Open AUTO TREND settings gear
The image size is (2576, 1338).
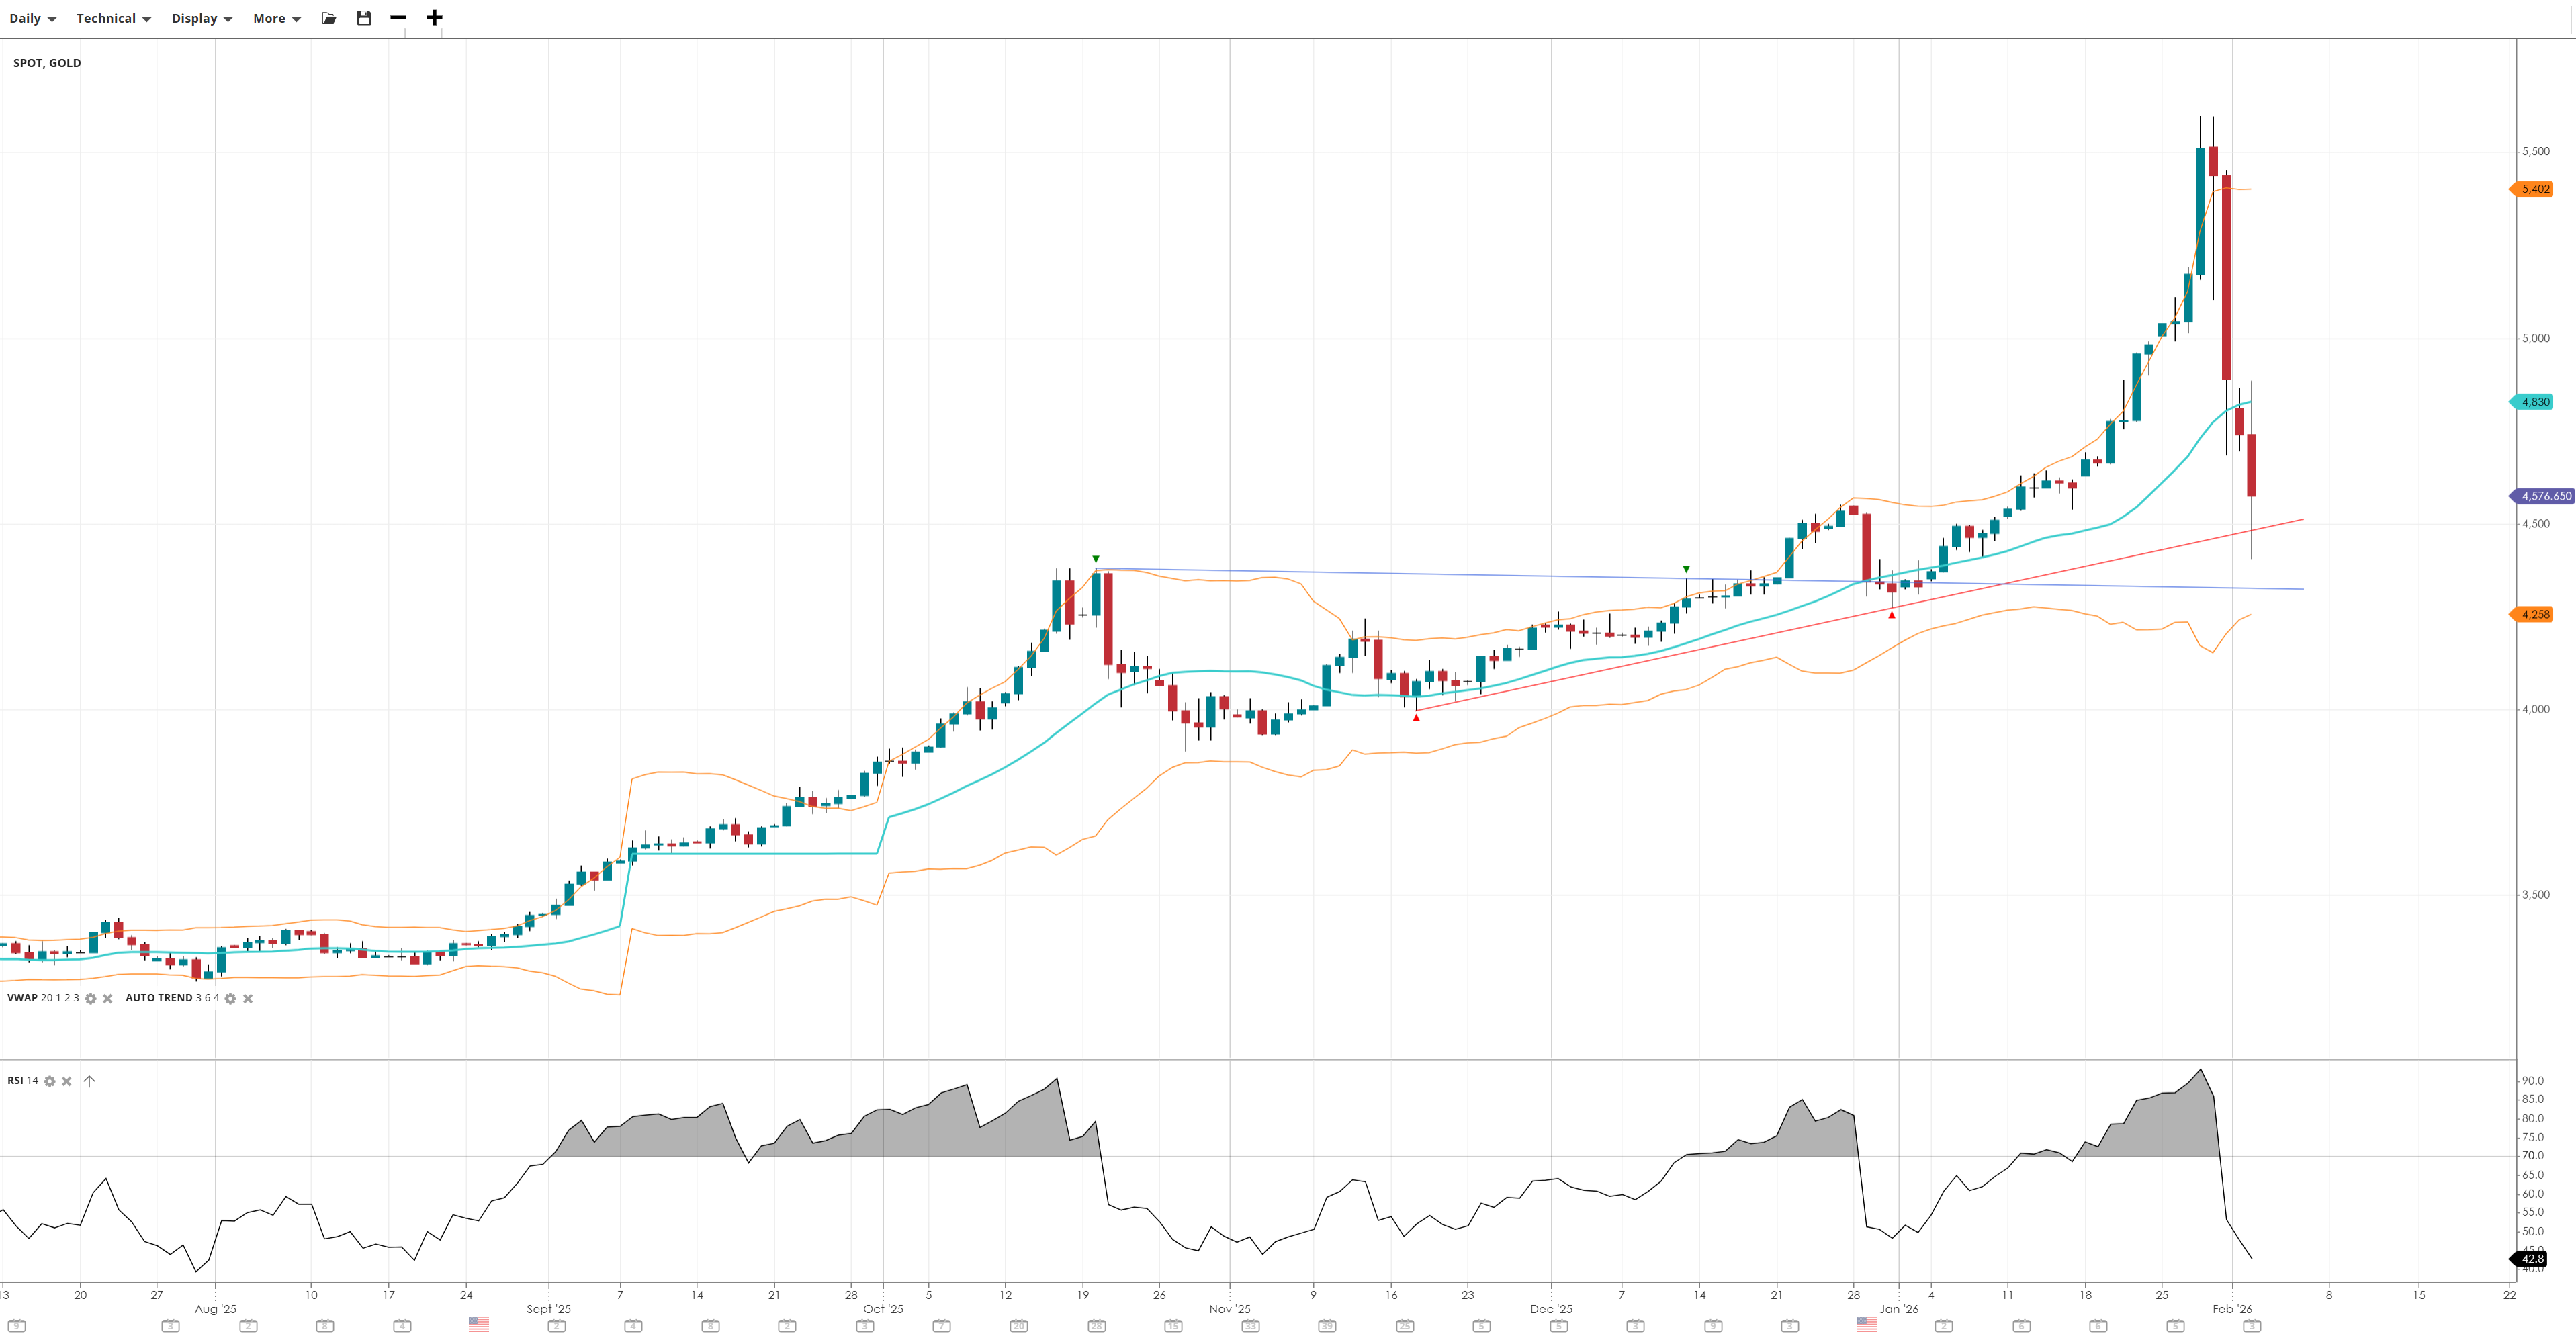pyautogui.click(x=230, y=998)
